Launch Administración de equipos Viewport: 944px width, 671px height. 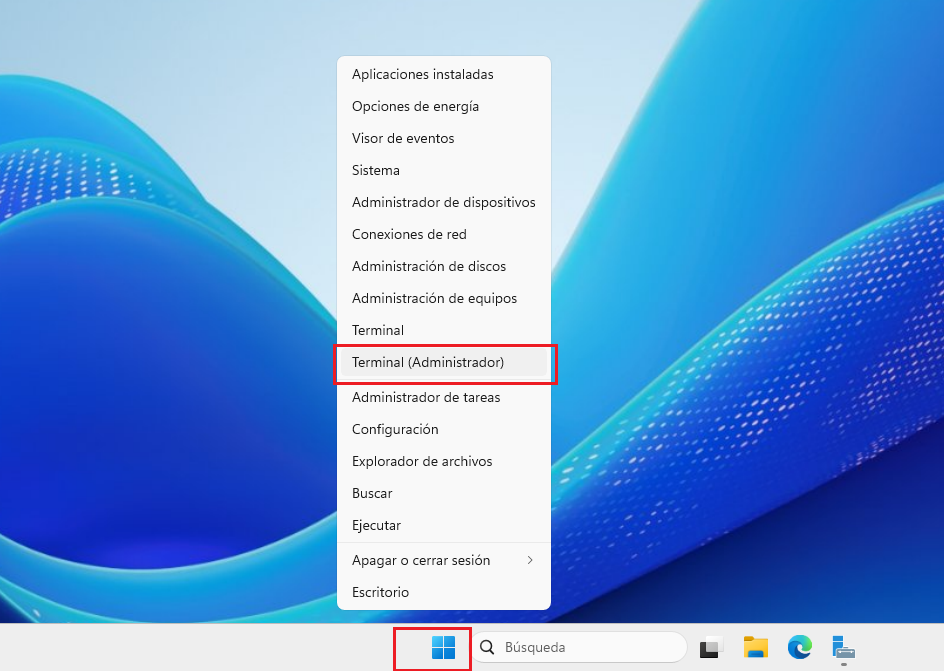[x=444, y=298]
